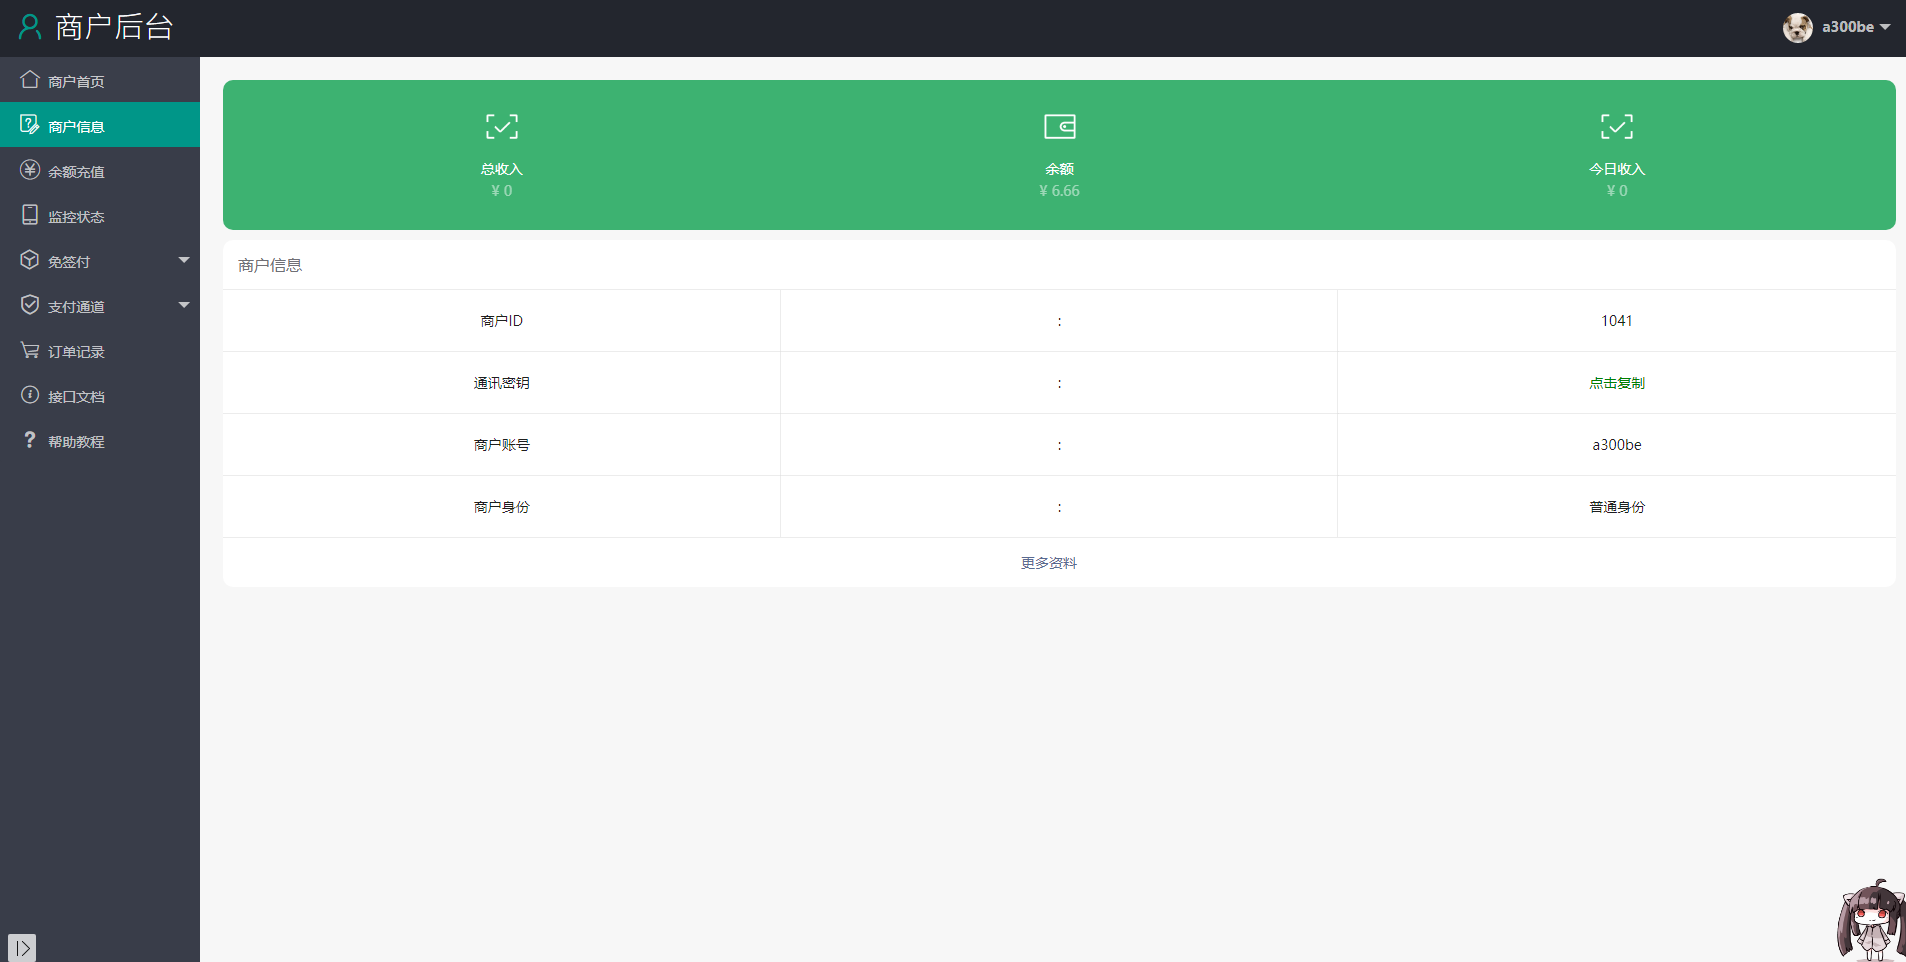1906x962 pixels.
Task: Toggle sidebar collapse button at bottom left
Action: 22,948
